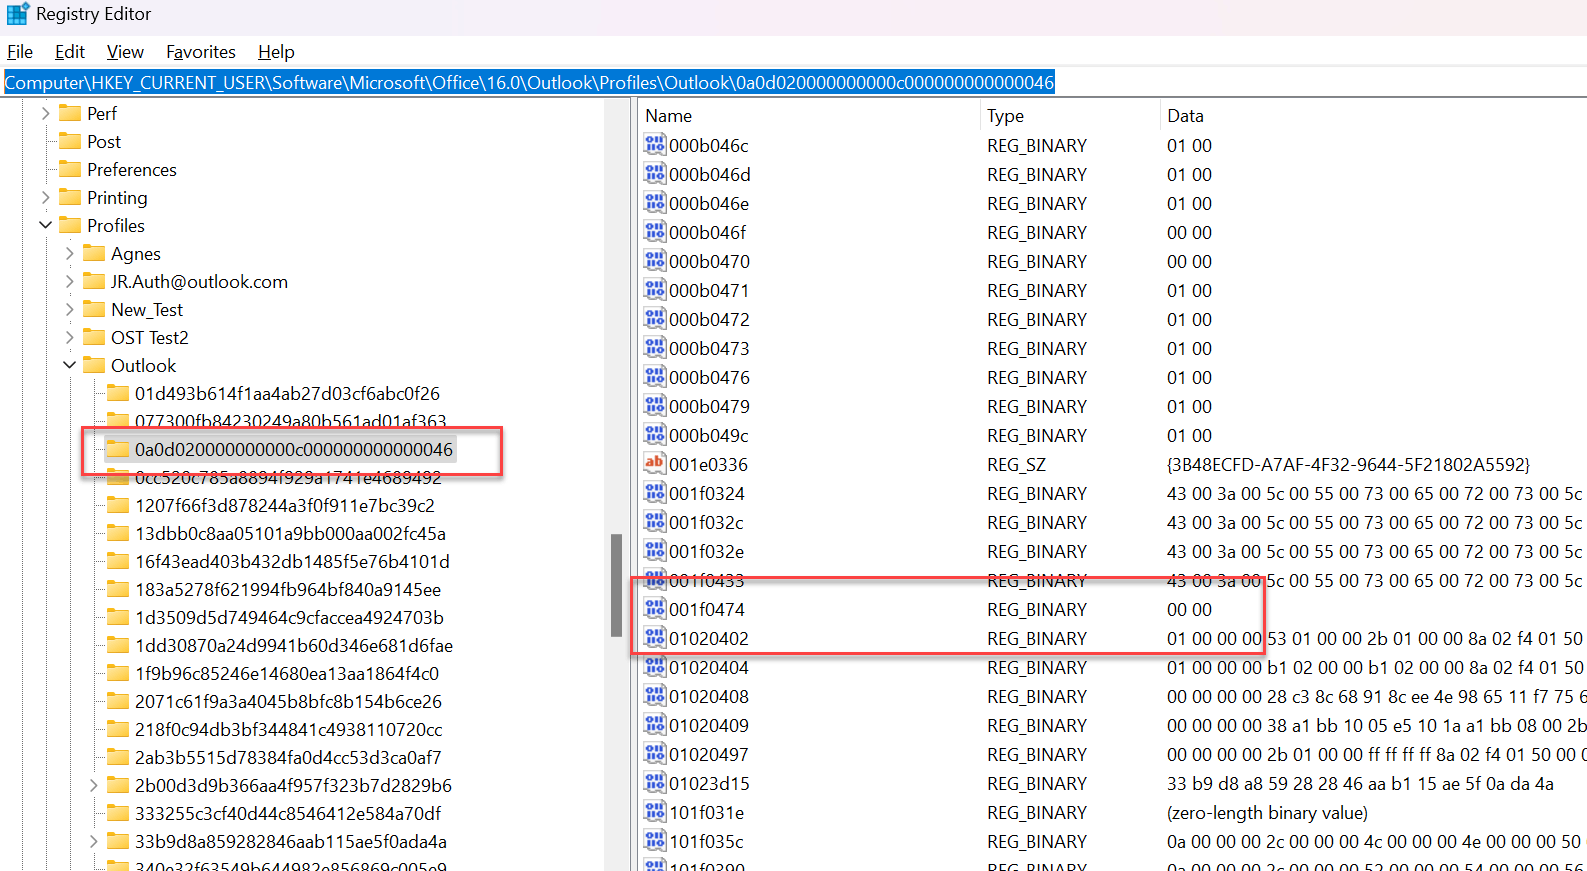Screen dimensions: 1587x871
Task: Select value name 000b0471
Action: click(709, 291)
